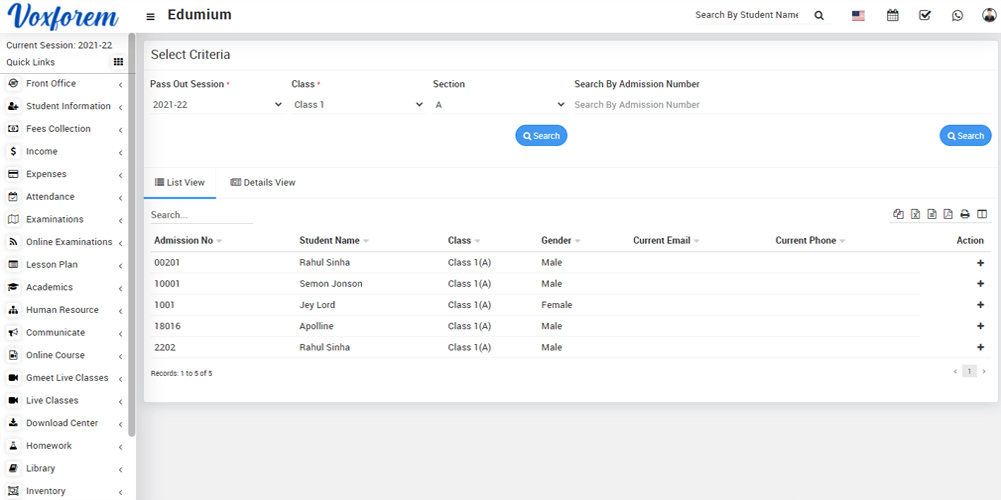The width and height of the screenshot is (1001, 500).
Task: Switch to Details View tab
Action: click(x=263, y=183)
